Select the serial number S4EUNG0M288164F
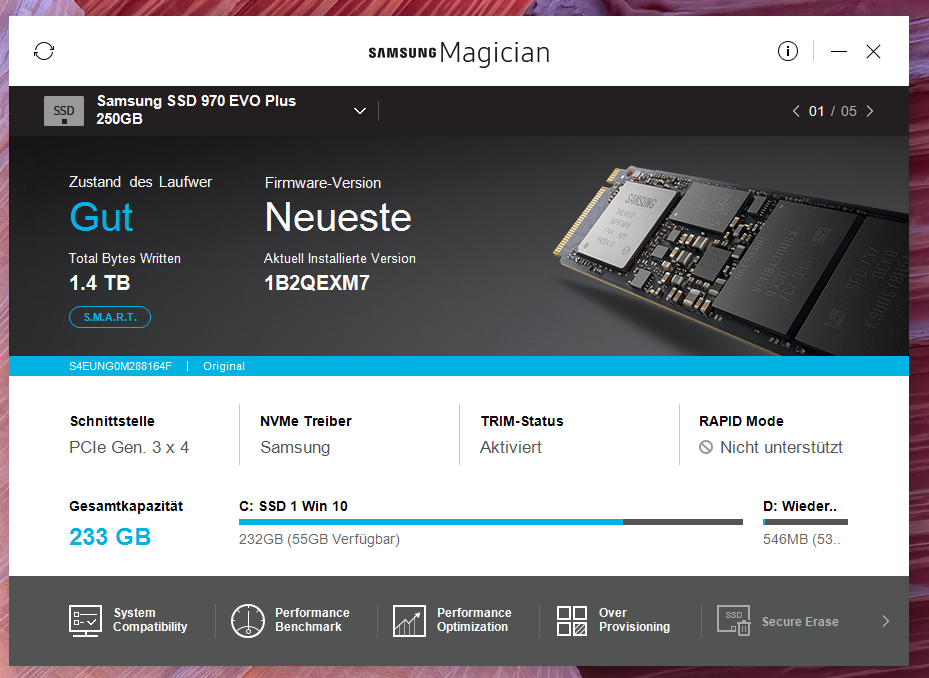 120,366
